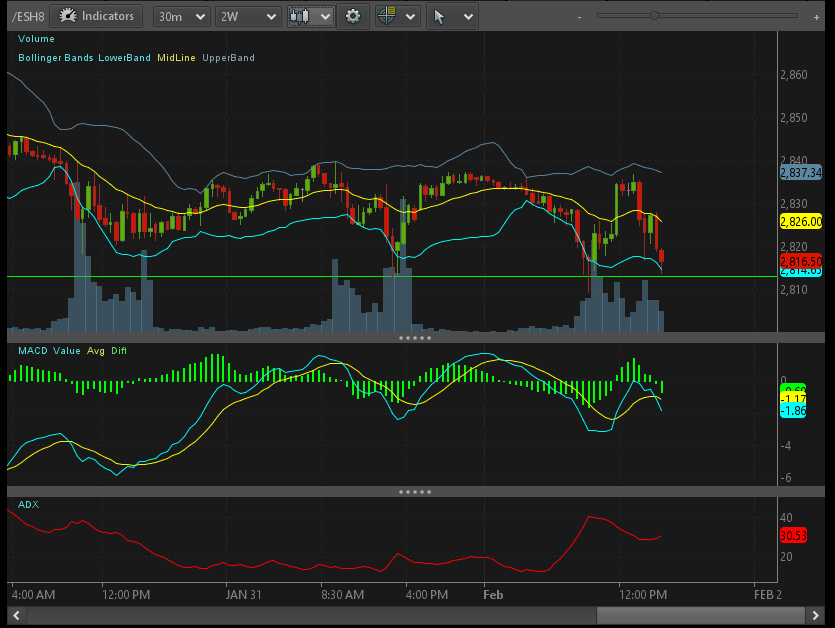The width and height of the screenshot is (835, 628).
Task: Adjust the zoom slider handle
Action: [654, 16]
